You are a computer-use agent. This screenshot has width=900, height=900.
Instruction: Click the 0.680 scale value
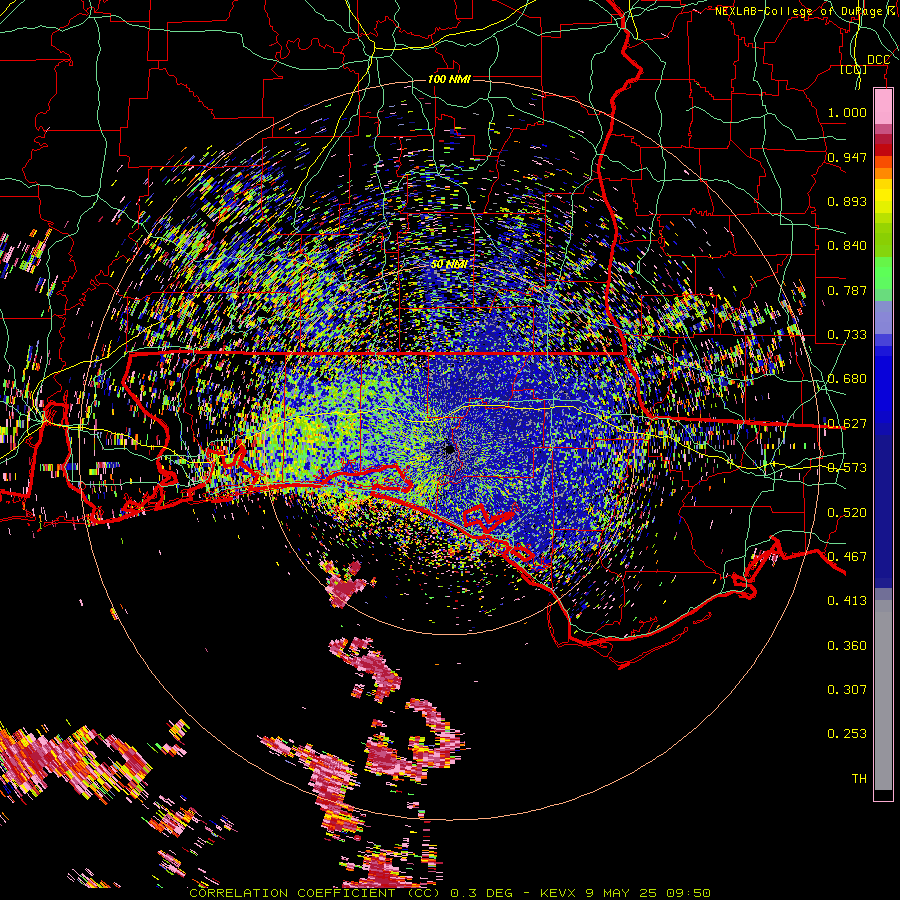847,379
